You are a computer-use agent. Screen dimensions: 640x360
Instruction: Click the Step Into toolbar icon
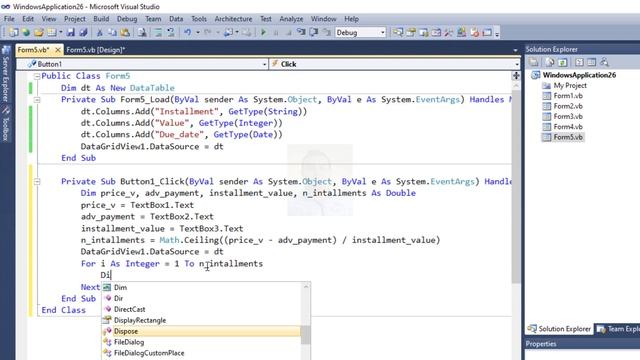point(301,32)
